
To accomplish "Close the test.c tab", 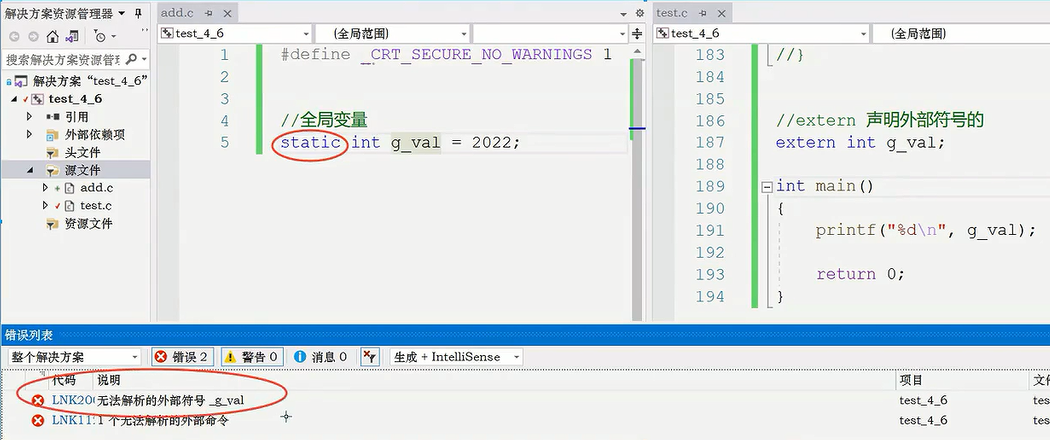I will pyautogui.click(x=721, y=13).
